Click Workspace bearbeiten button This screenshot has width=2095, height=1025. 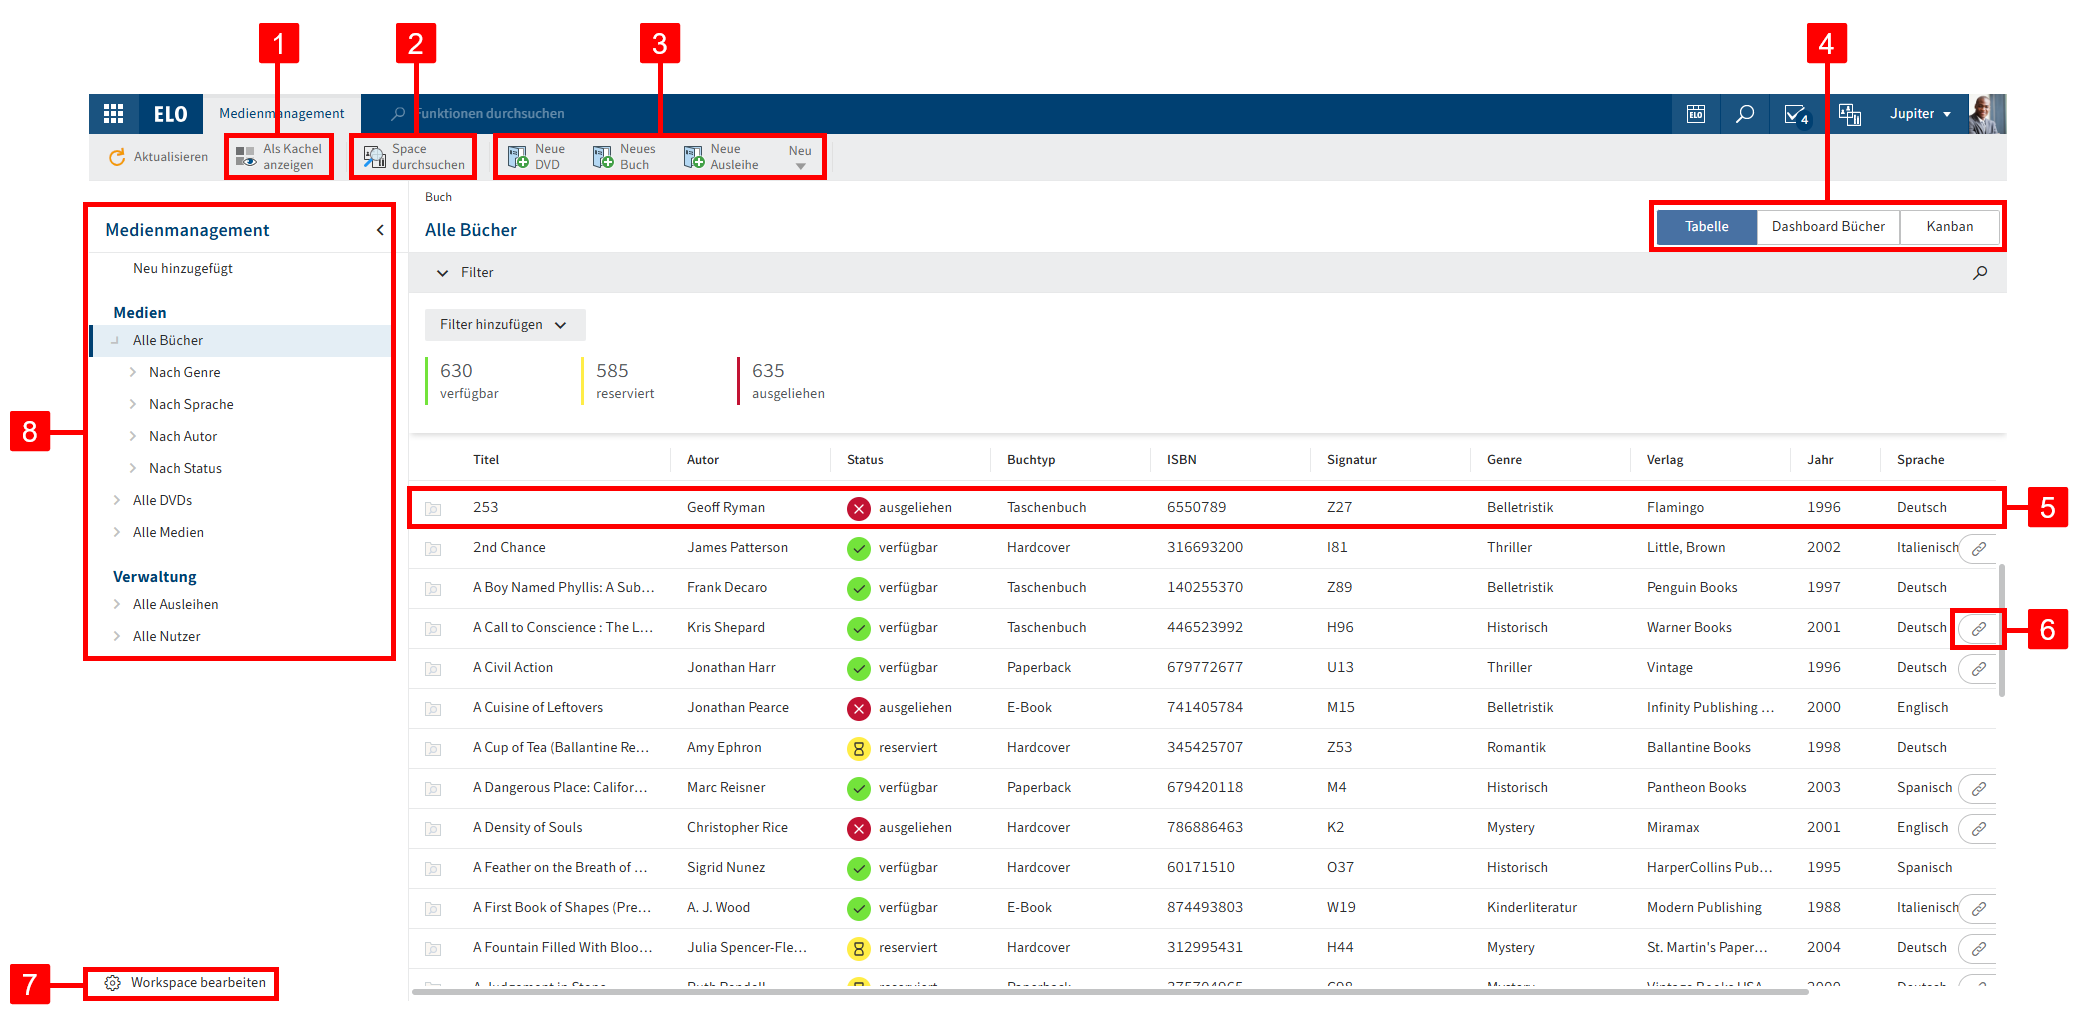coord(187,983)
